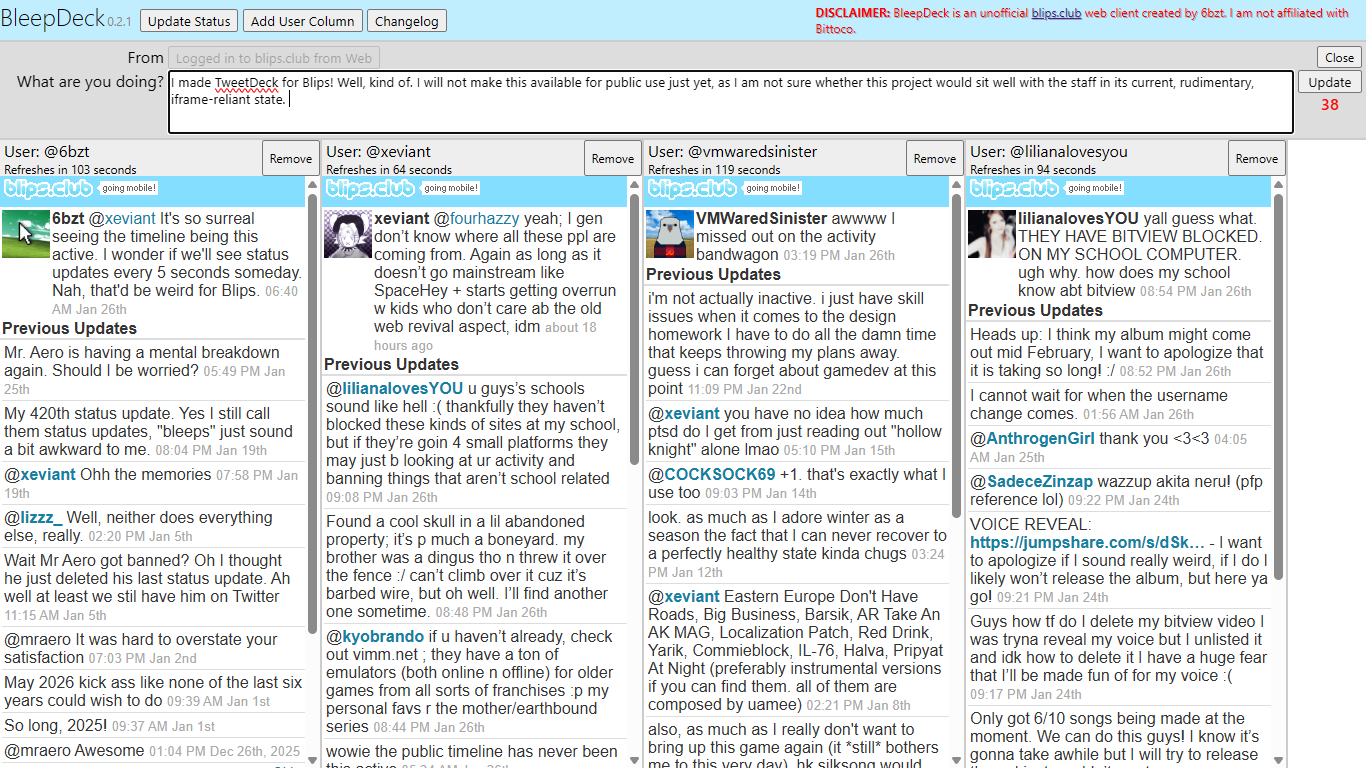
Task: Follow the jumpshare.com voice reveal link
Action: (1087, 543)
